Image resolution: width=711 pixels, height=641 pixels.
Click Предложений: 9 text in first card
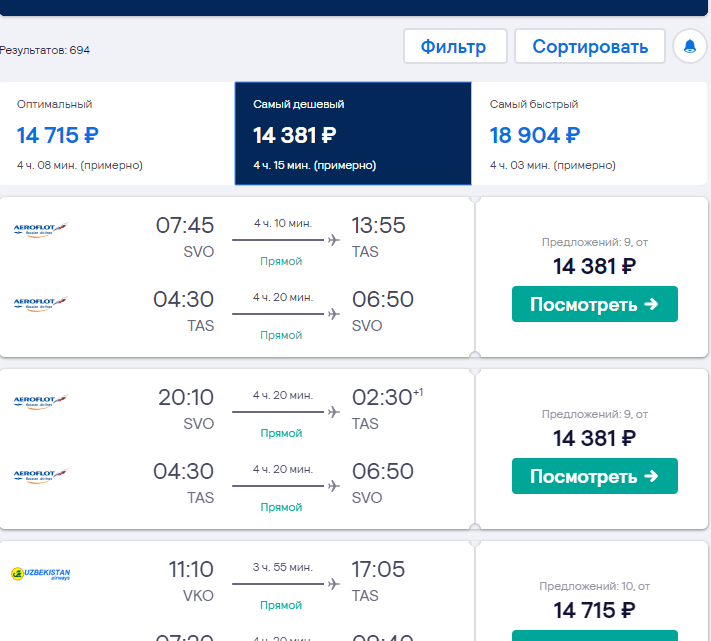tap(594, 242)
